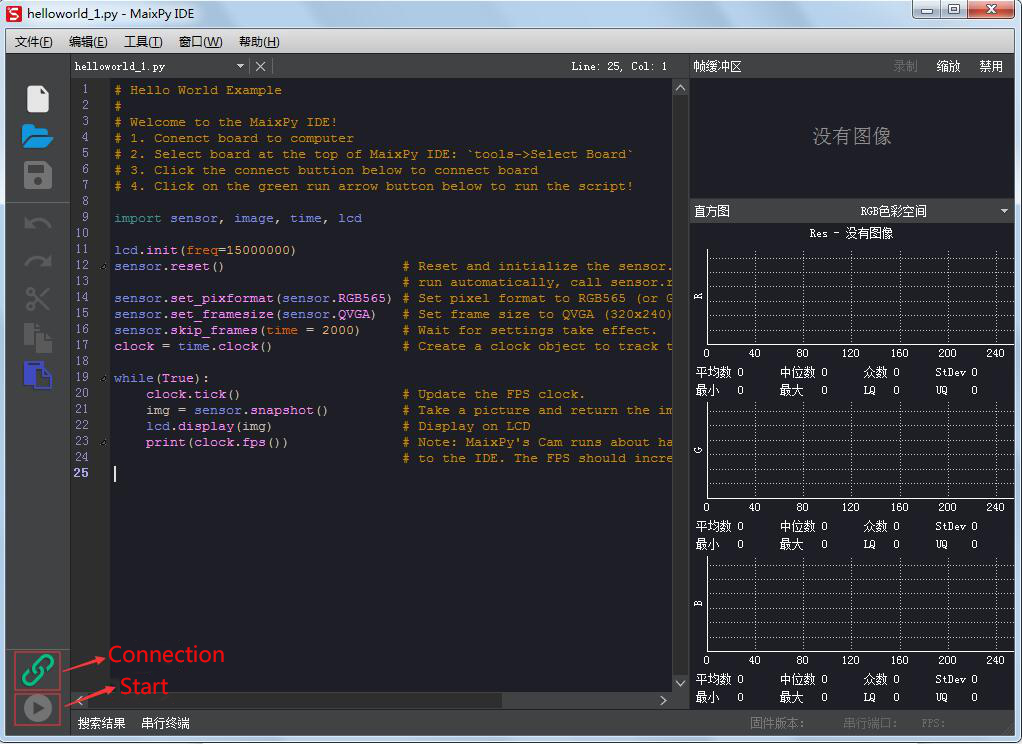Connect to the board with the green link icon
The image size is (1022, 744).
[x=38, y=670]
